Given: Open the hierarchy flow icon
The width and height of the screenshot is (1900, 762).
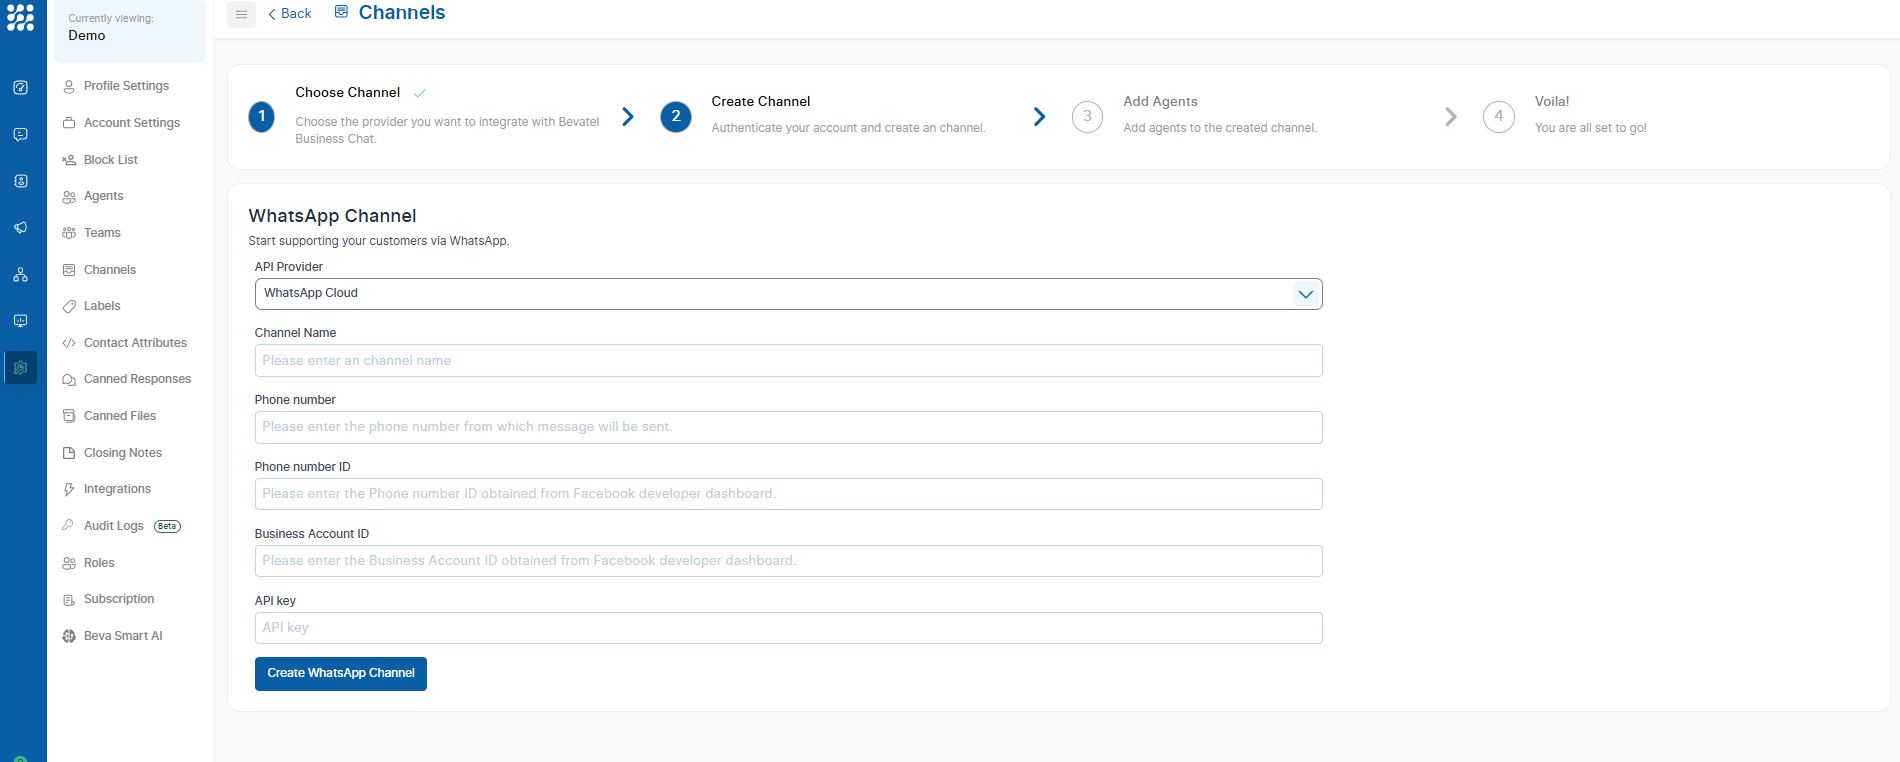Looking at the screenshot, I should [x=20, y=275].
